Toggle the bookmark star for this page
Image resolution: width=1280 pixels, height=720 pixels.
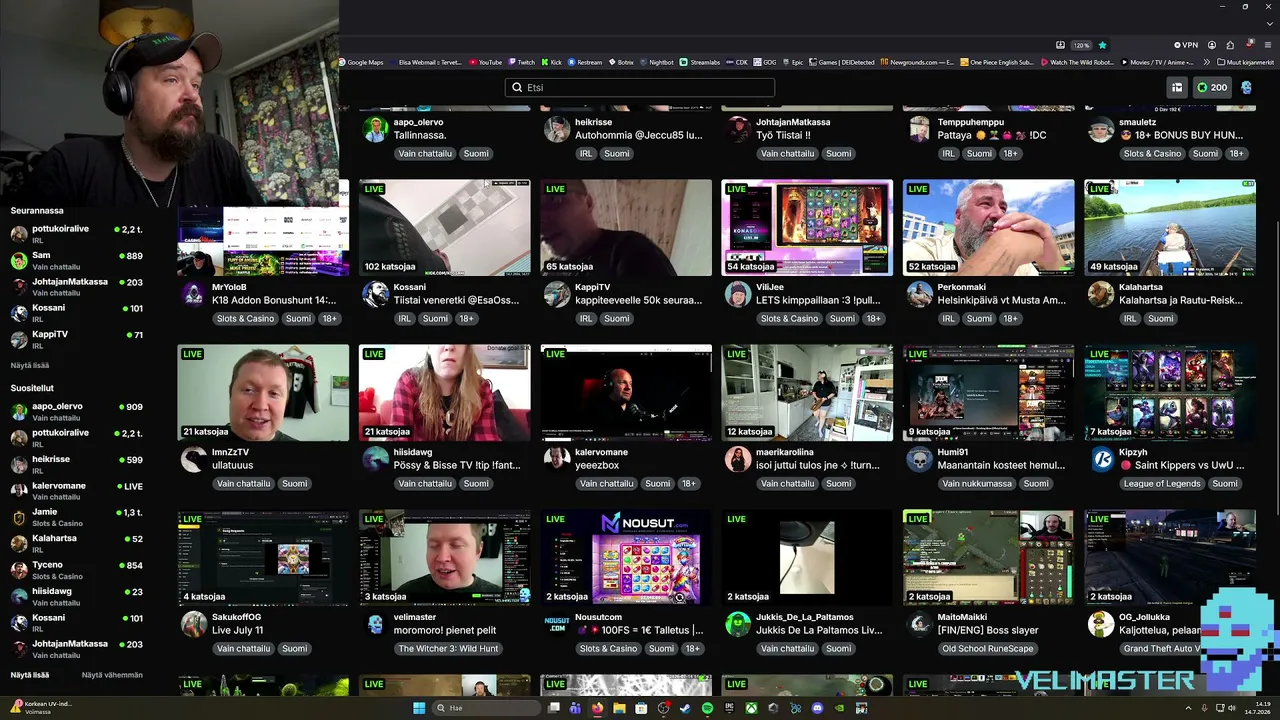click(1103, 45)
